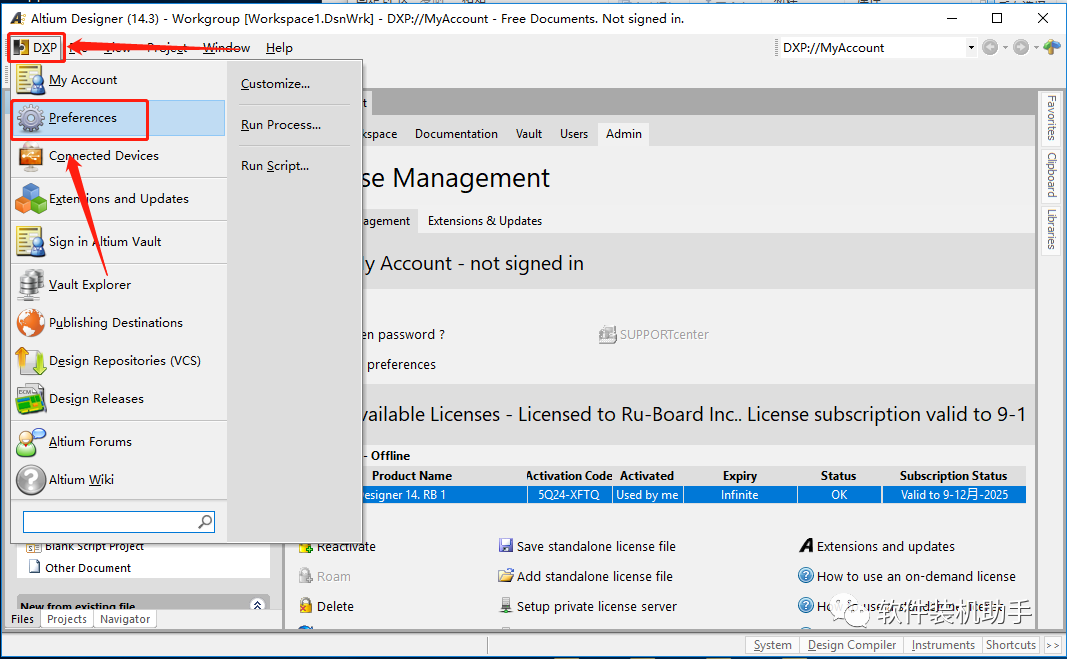Click the search magnifier in menu search box
The height and width of the screenshot is (659, 1067).
(x=205, y=521)
